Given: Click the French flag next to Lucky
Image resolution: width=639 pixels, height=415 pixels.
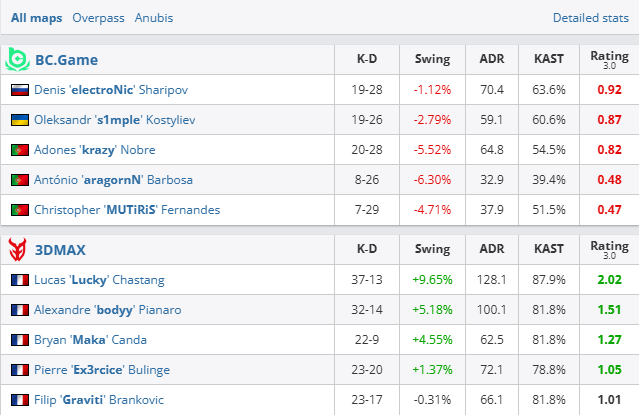Looking at the screenshot, I should [x=19, y=280].
